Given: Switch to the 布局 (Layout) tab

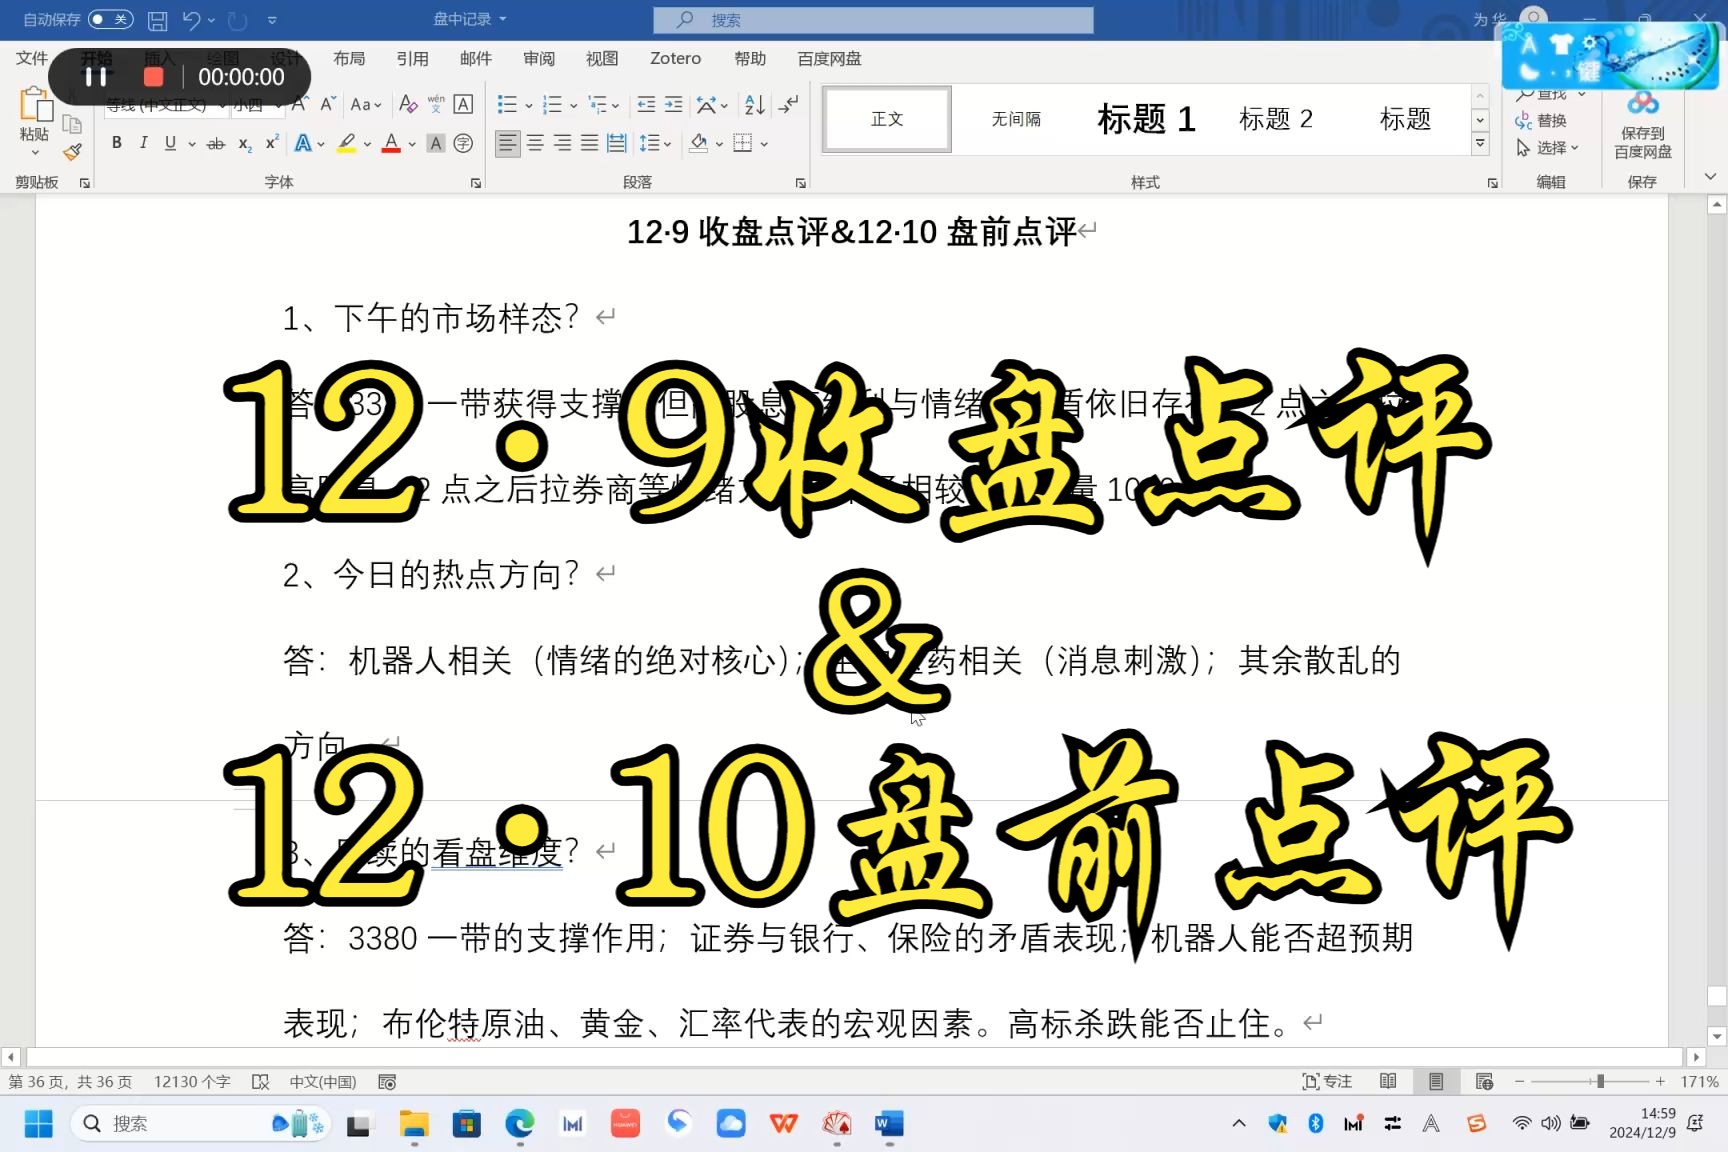Looking at the screenshot, I should click(x=349, y=58).
